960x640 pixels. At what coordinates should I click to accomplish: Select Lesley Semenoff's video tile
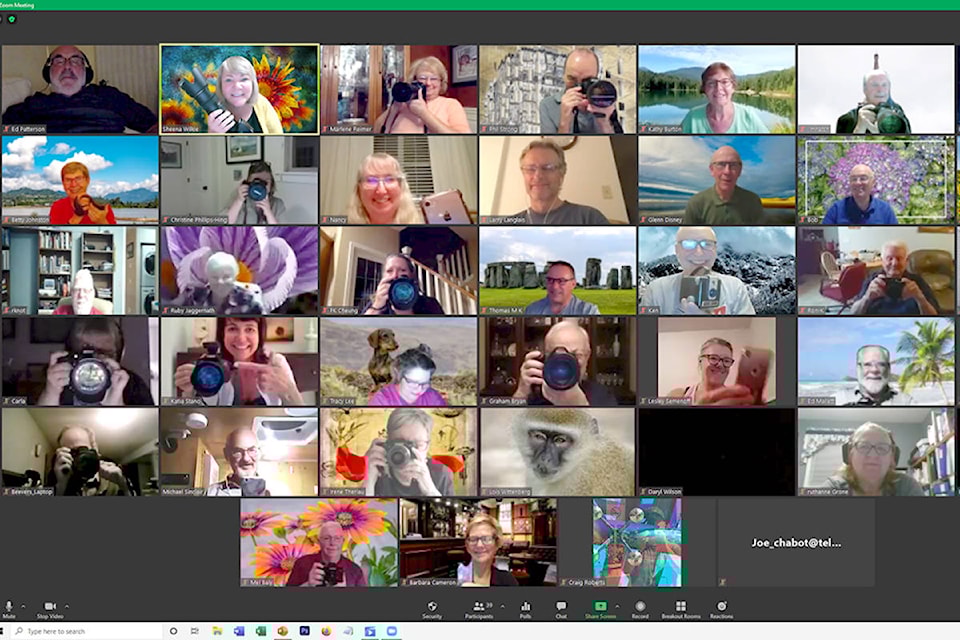[x=717, y=361]
